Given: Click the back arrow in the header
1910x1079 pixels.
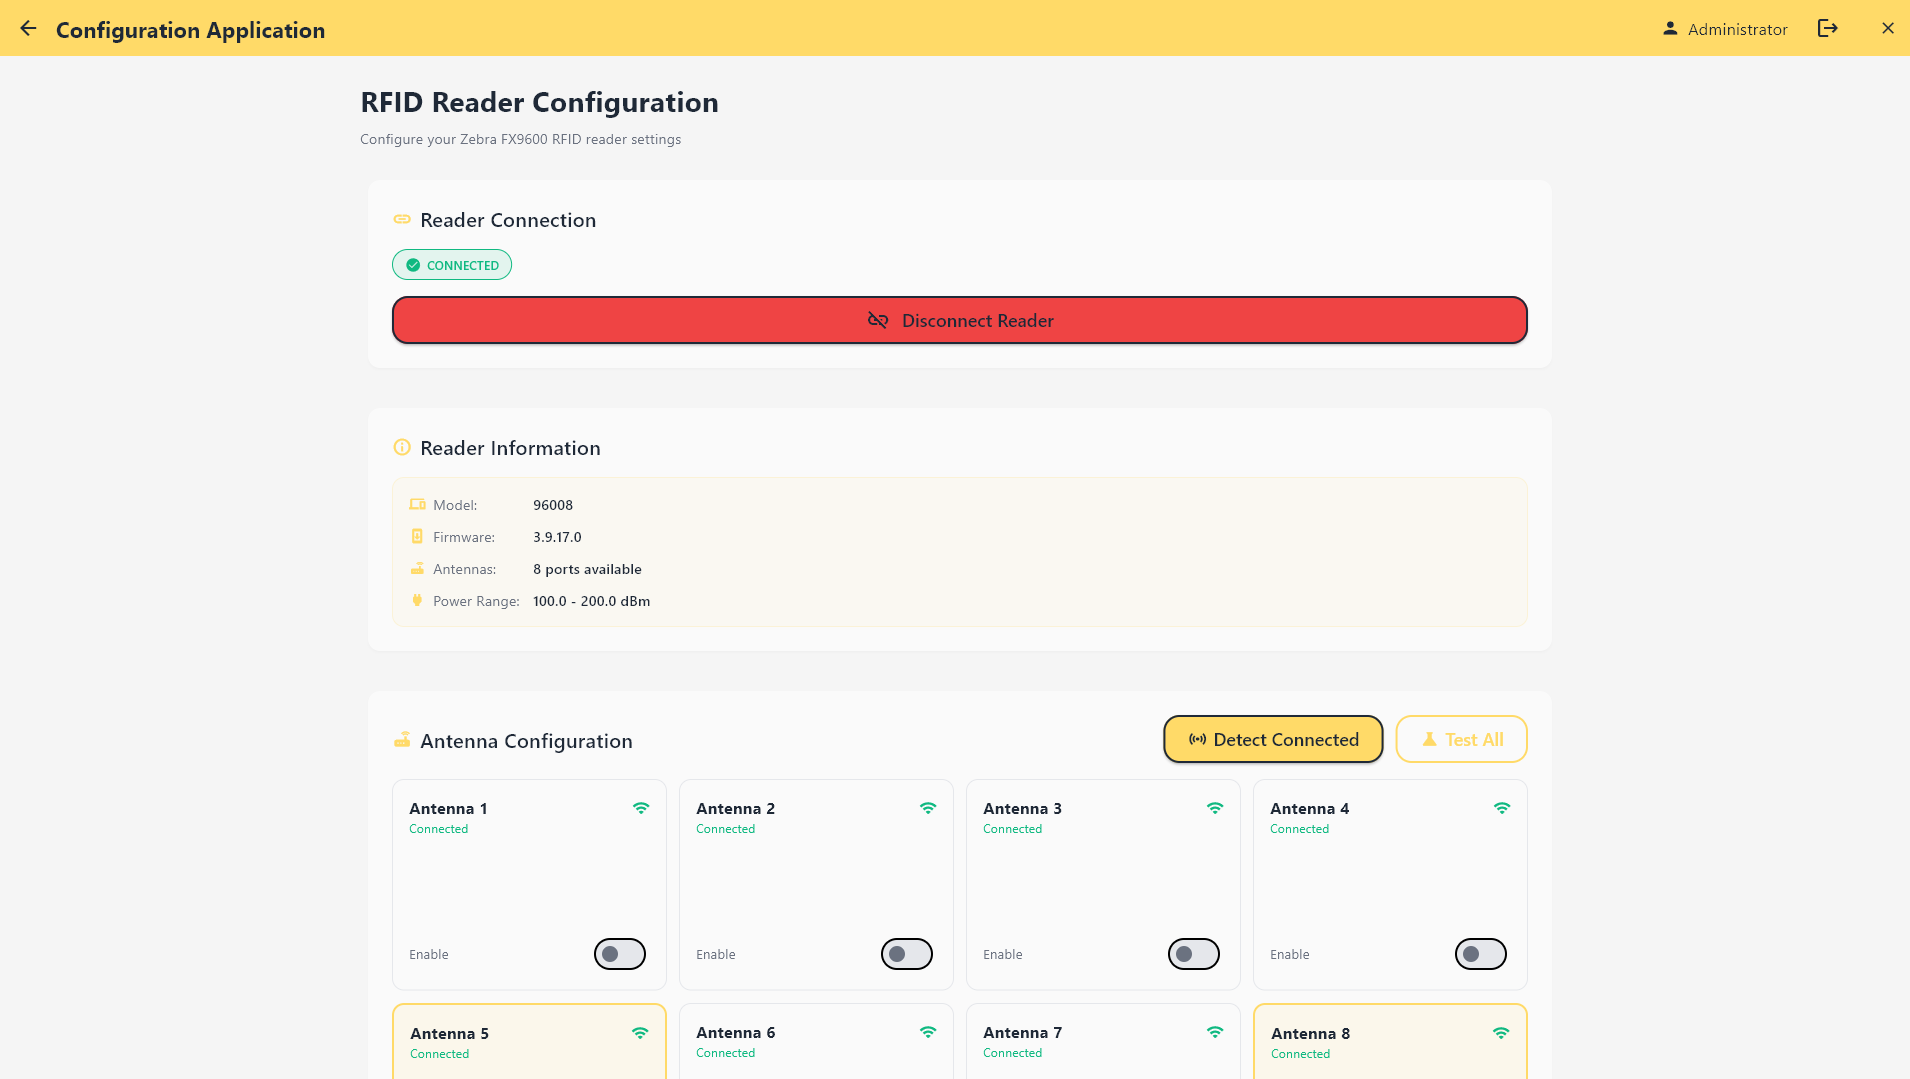Looking at the screenshot, I should [x=29, y=28].
